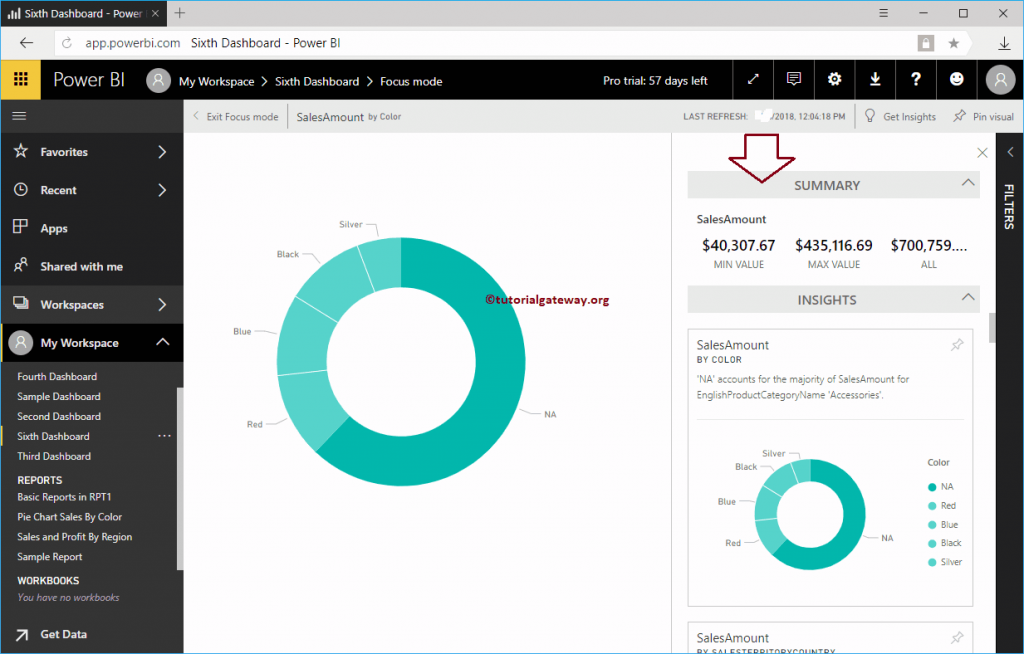Pin the SalesAmount by Color insight tile
Image resolution: width=1024 pixels, height=654 pixels.
(x=957, y=343)
